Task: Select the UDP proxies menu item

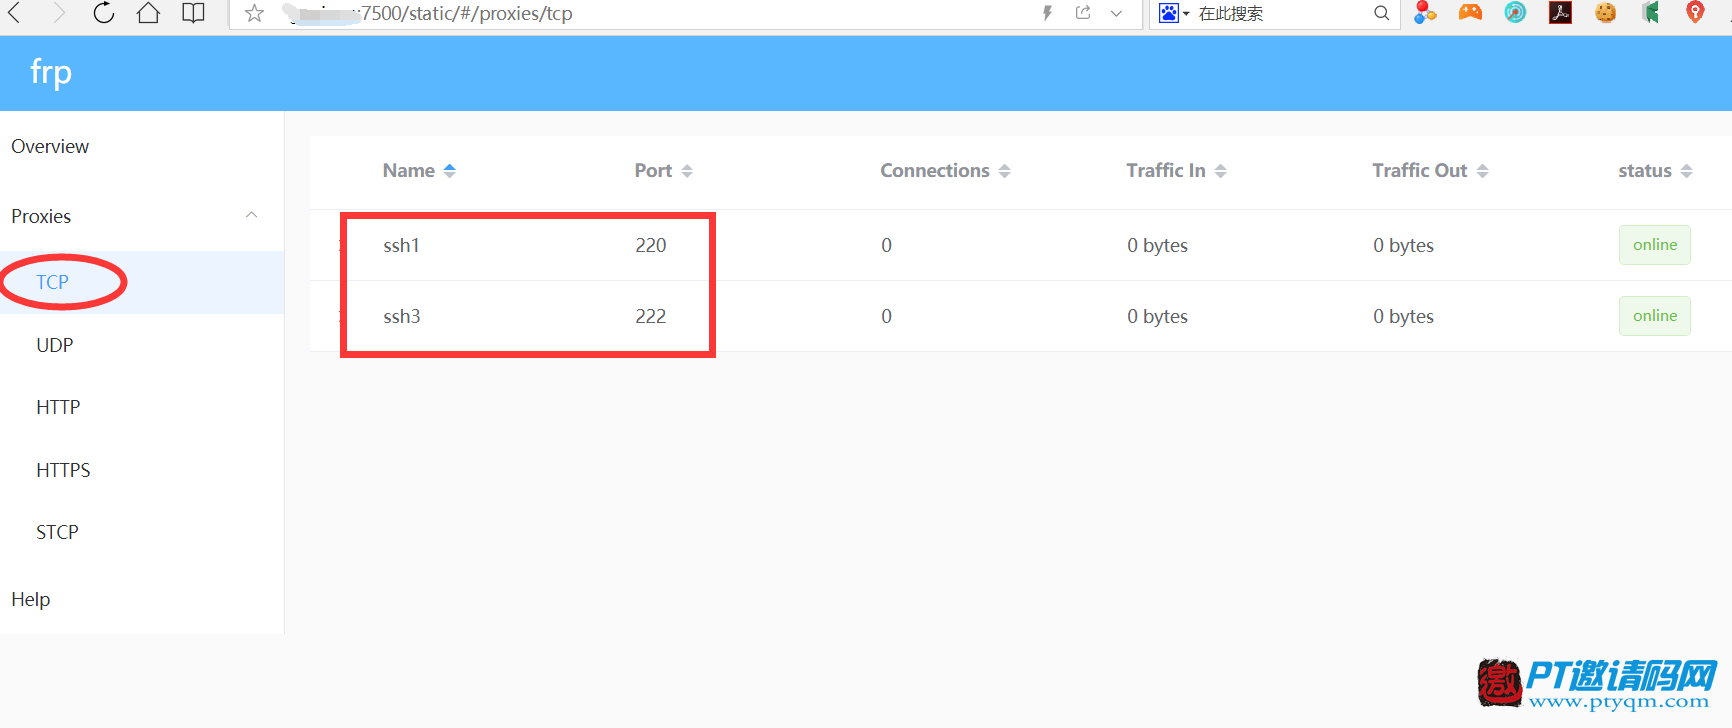Action: pyautogui.click(x=55, y=345)
